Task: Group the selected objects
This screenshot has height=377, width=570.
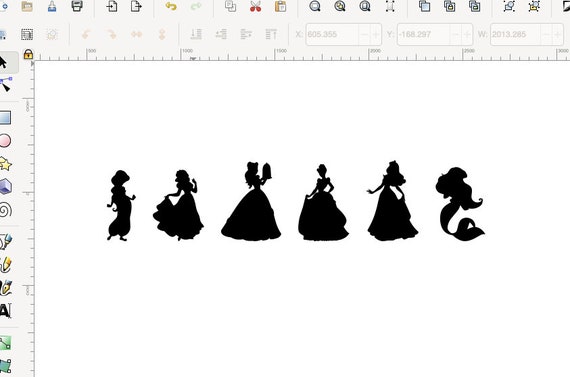Action: (x=509, y=6)
